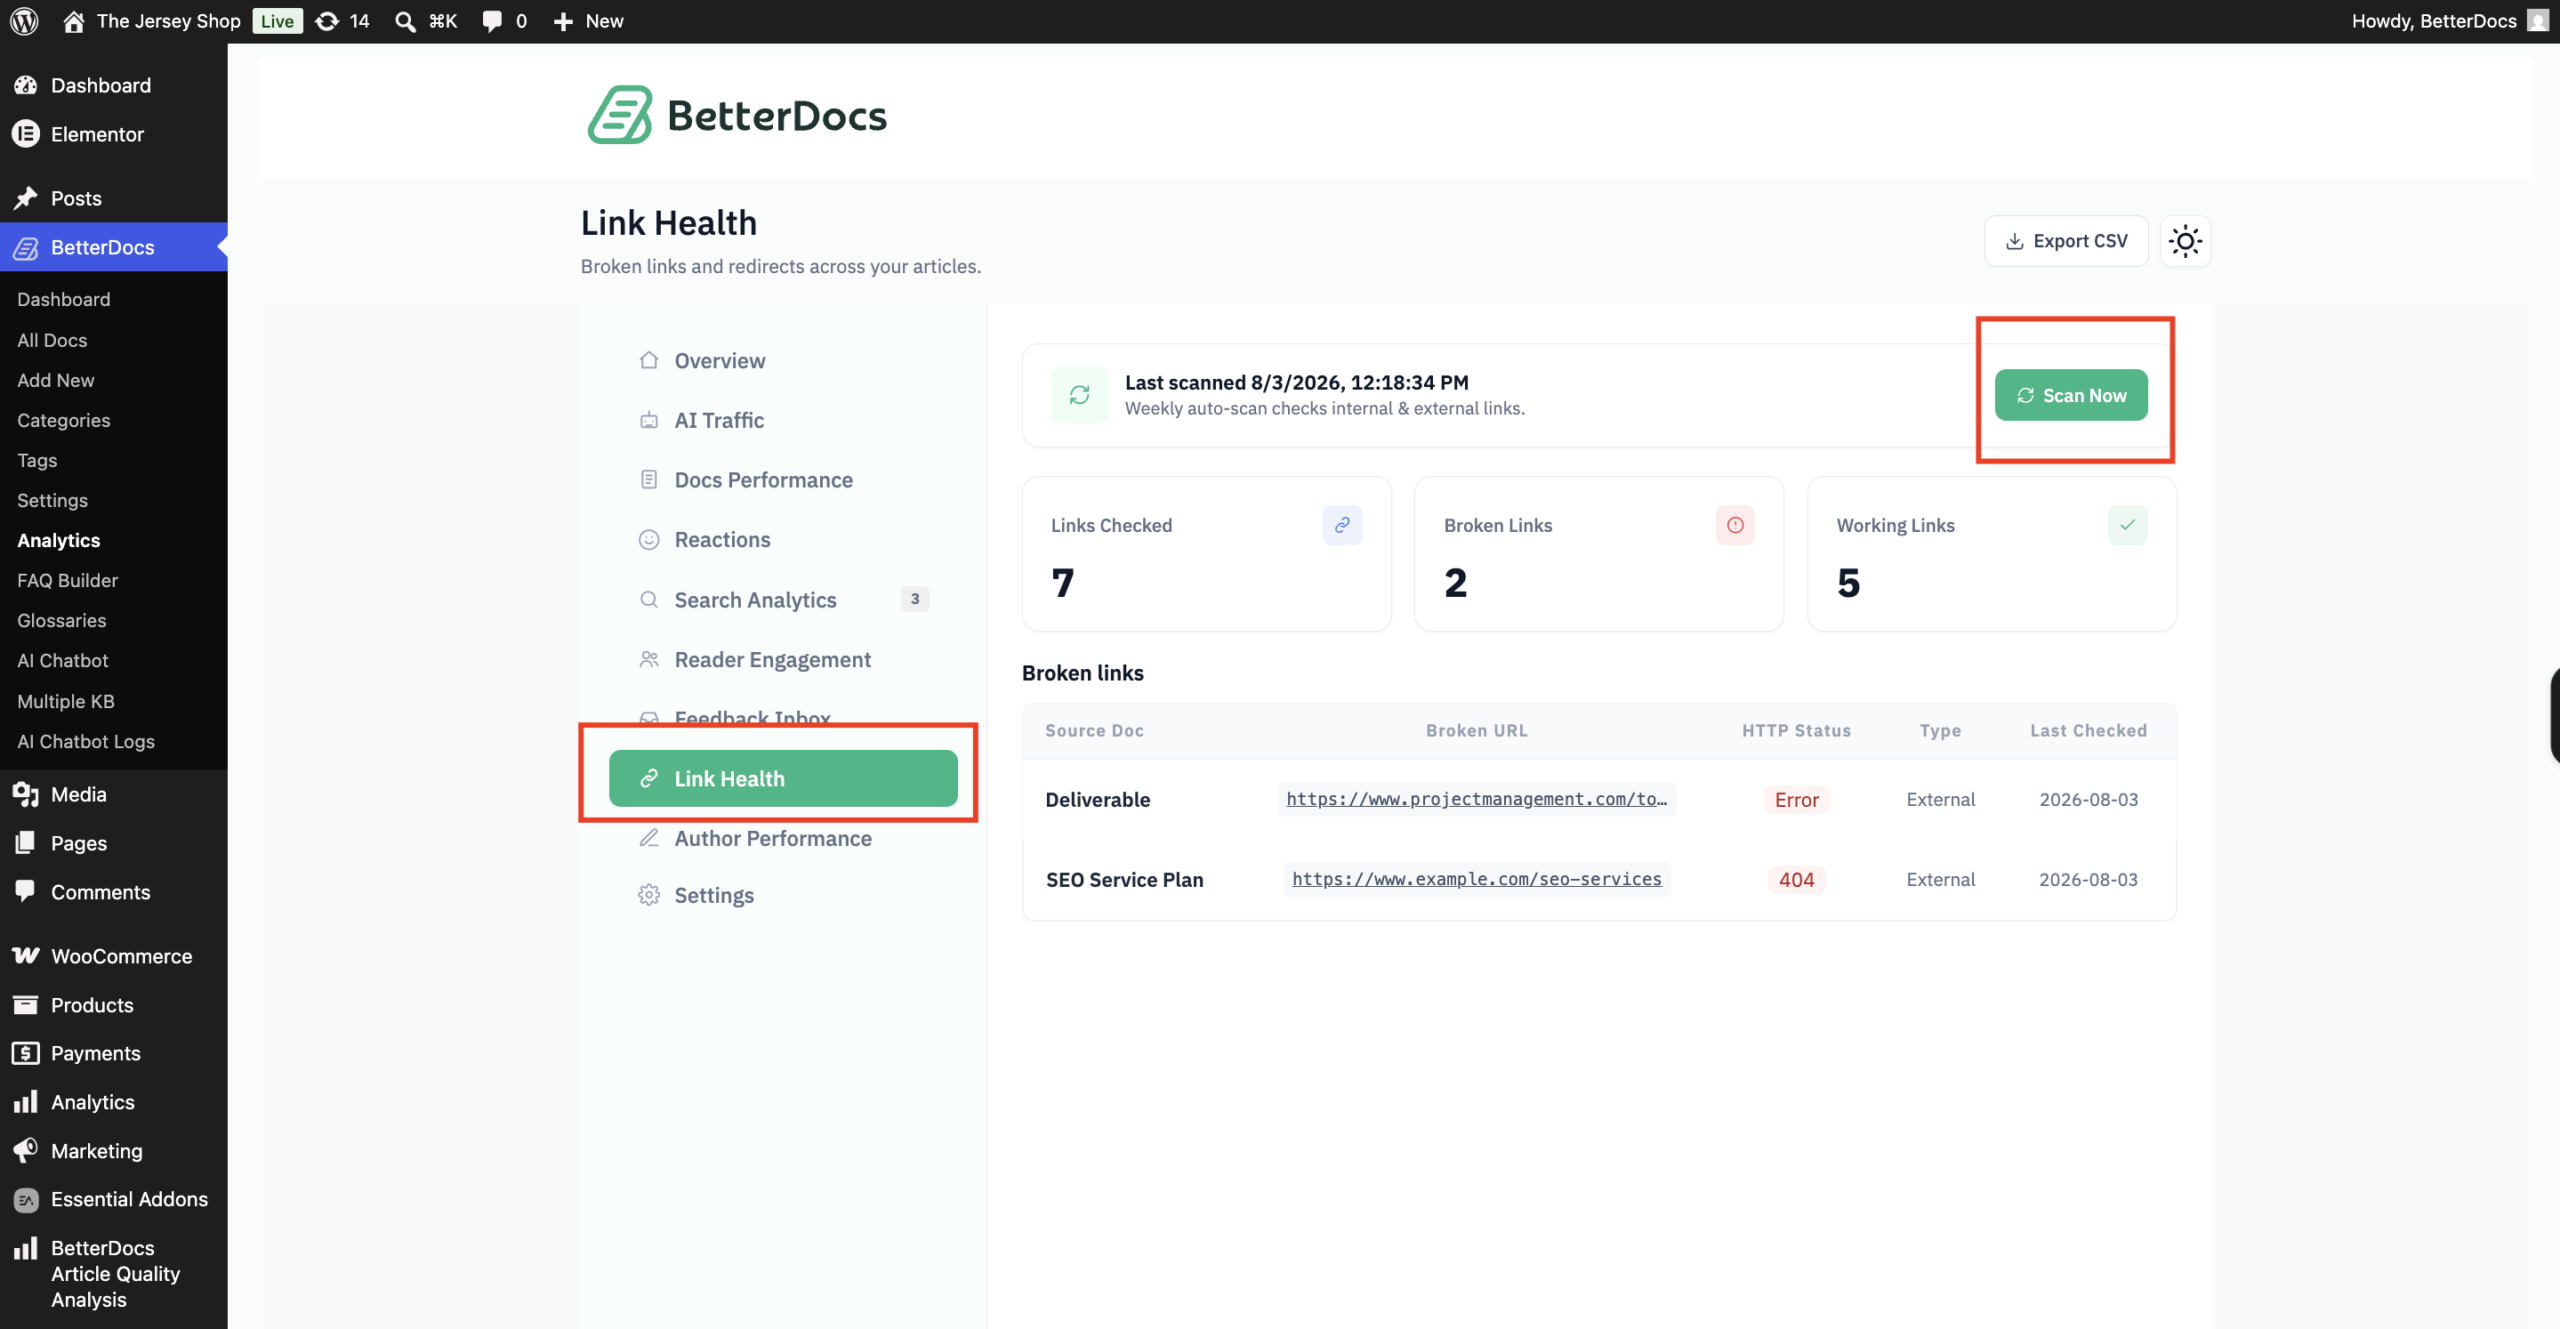Click Search Analytics count badge 3
This screenshot has width=2560, height=1329.
tap(915, 599)
